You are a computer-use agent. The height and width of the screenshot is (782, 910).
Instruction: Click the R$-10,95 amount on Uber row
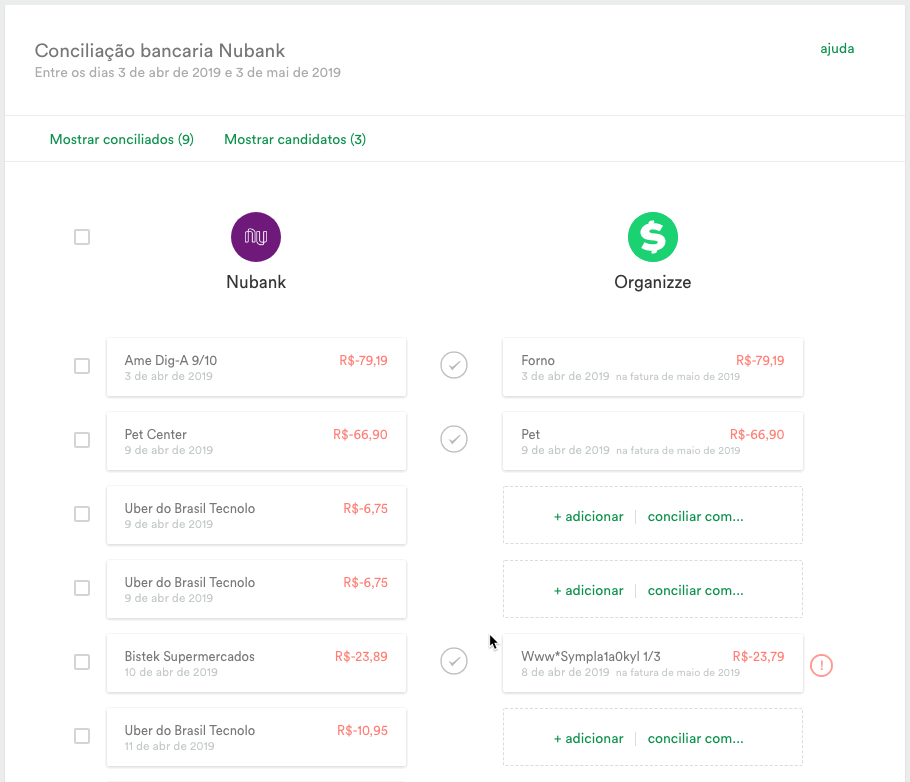click(362, 730)
